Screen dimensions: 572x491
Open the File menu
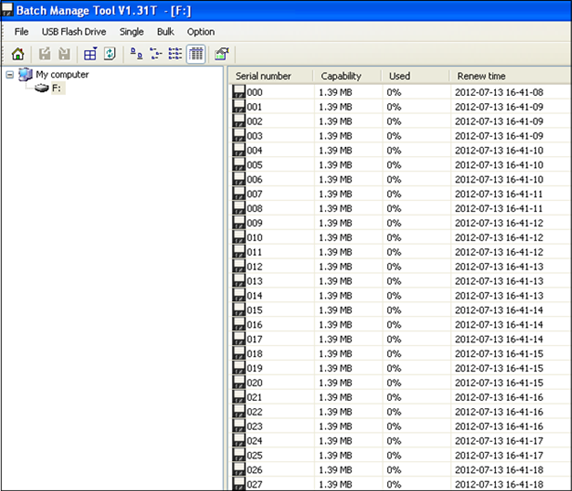coord(21,32)
